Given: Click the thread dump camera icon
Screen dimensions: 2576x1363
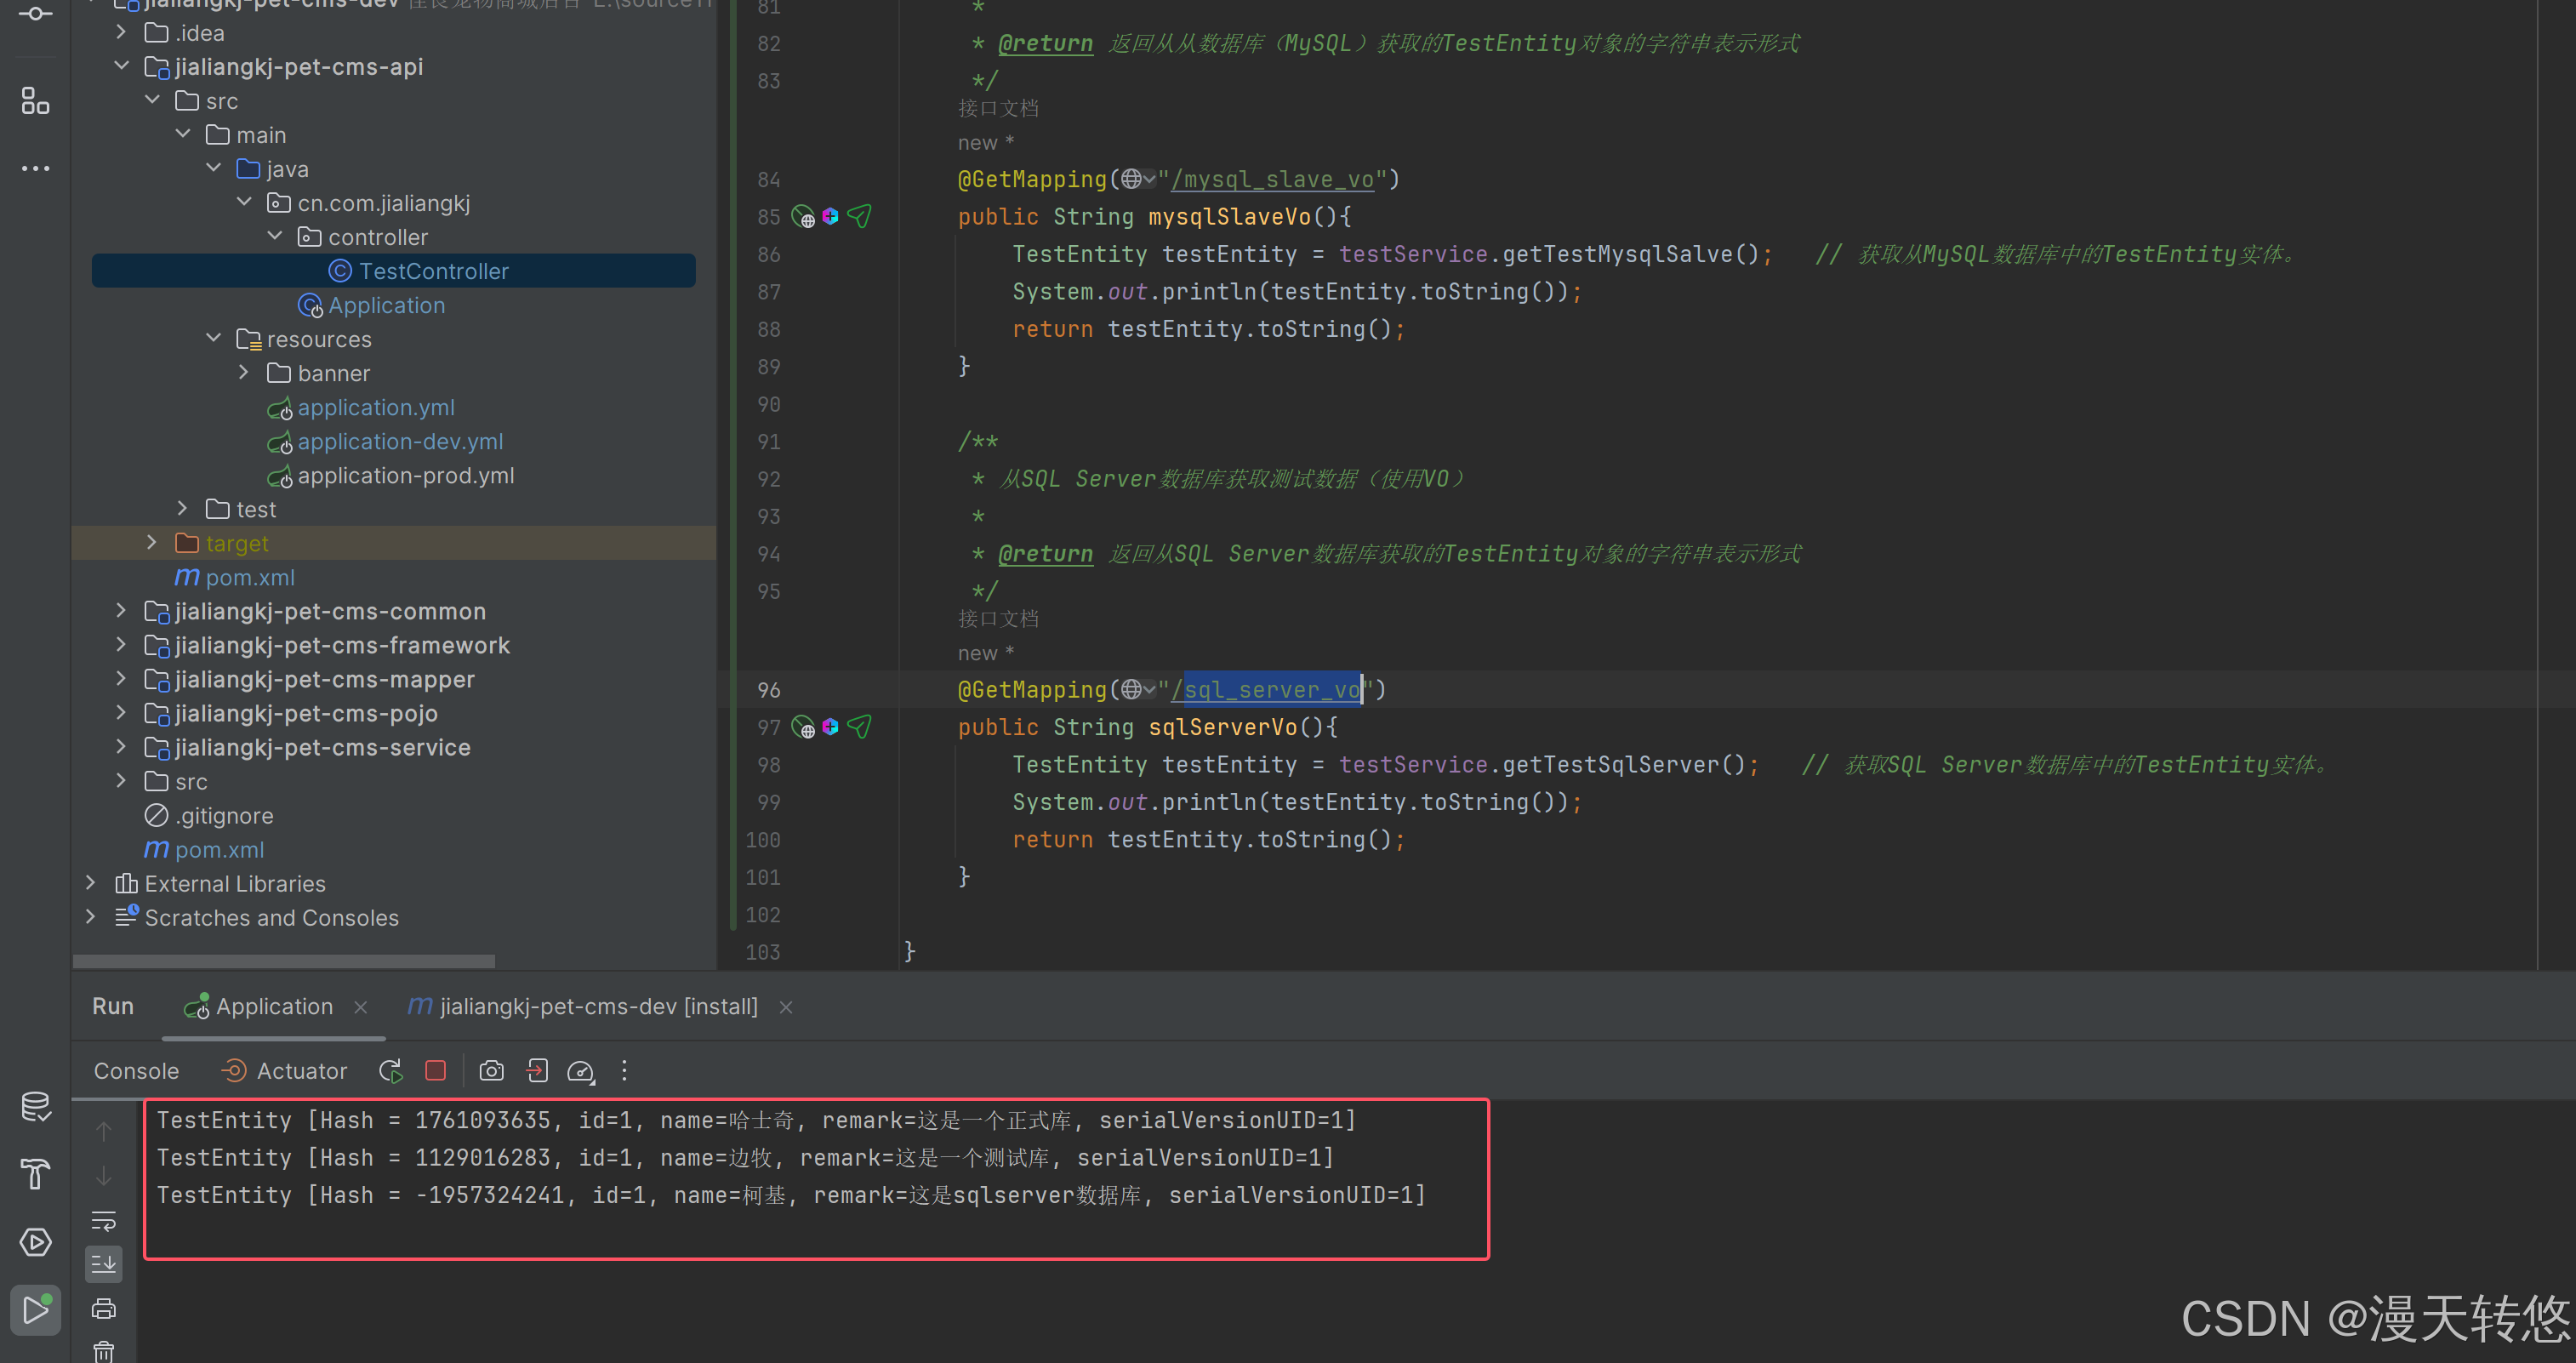Looking at the screenshot, I should coord(491,1071).
